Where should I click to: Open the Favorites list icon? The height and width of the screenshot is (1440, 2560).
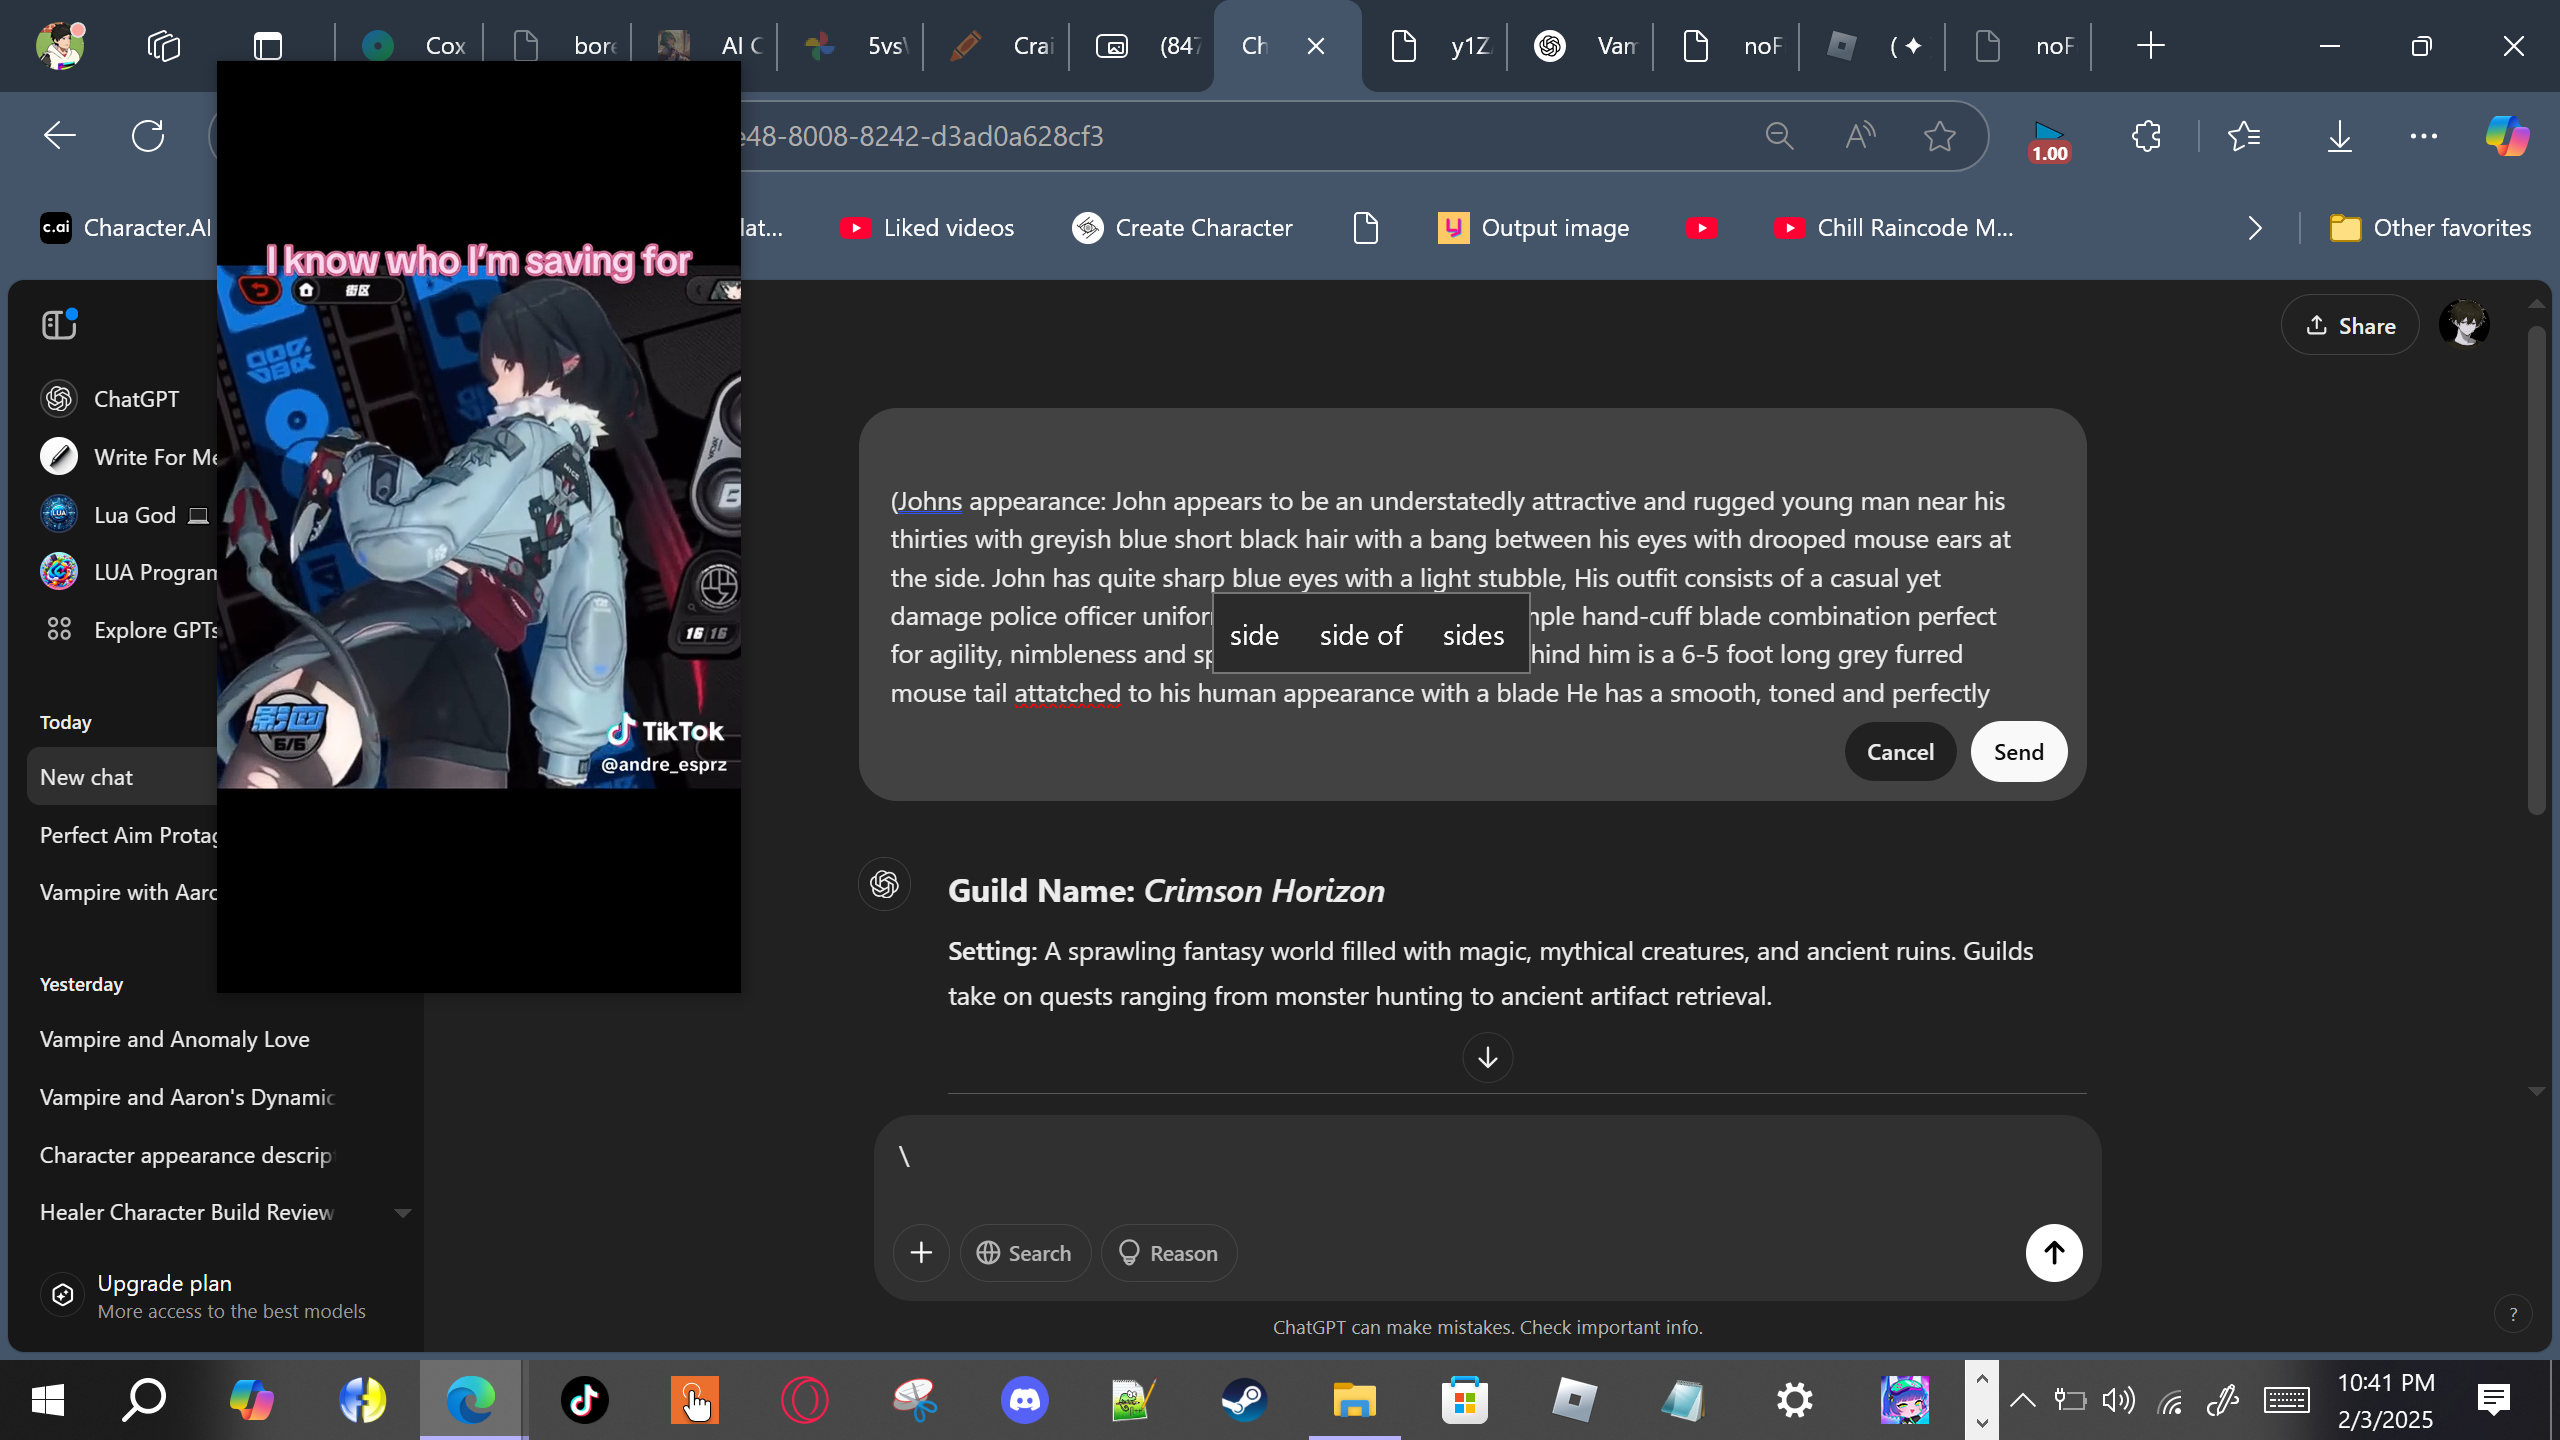[x=2244, y=135]
